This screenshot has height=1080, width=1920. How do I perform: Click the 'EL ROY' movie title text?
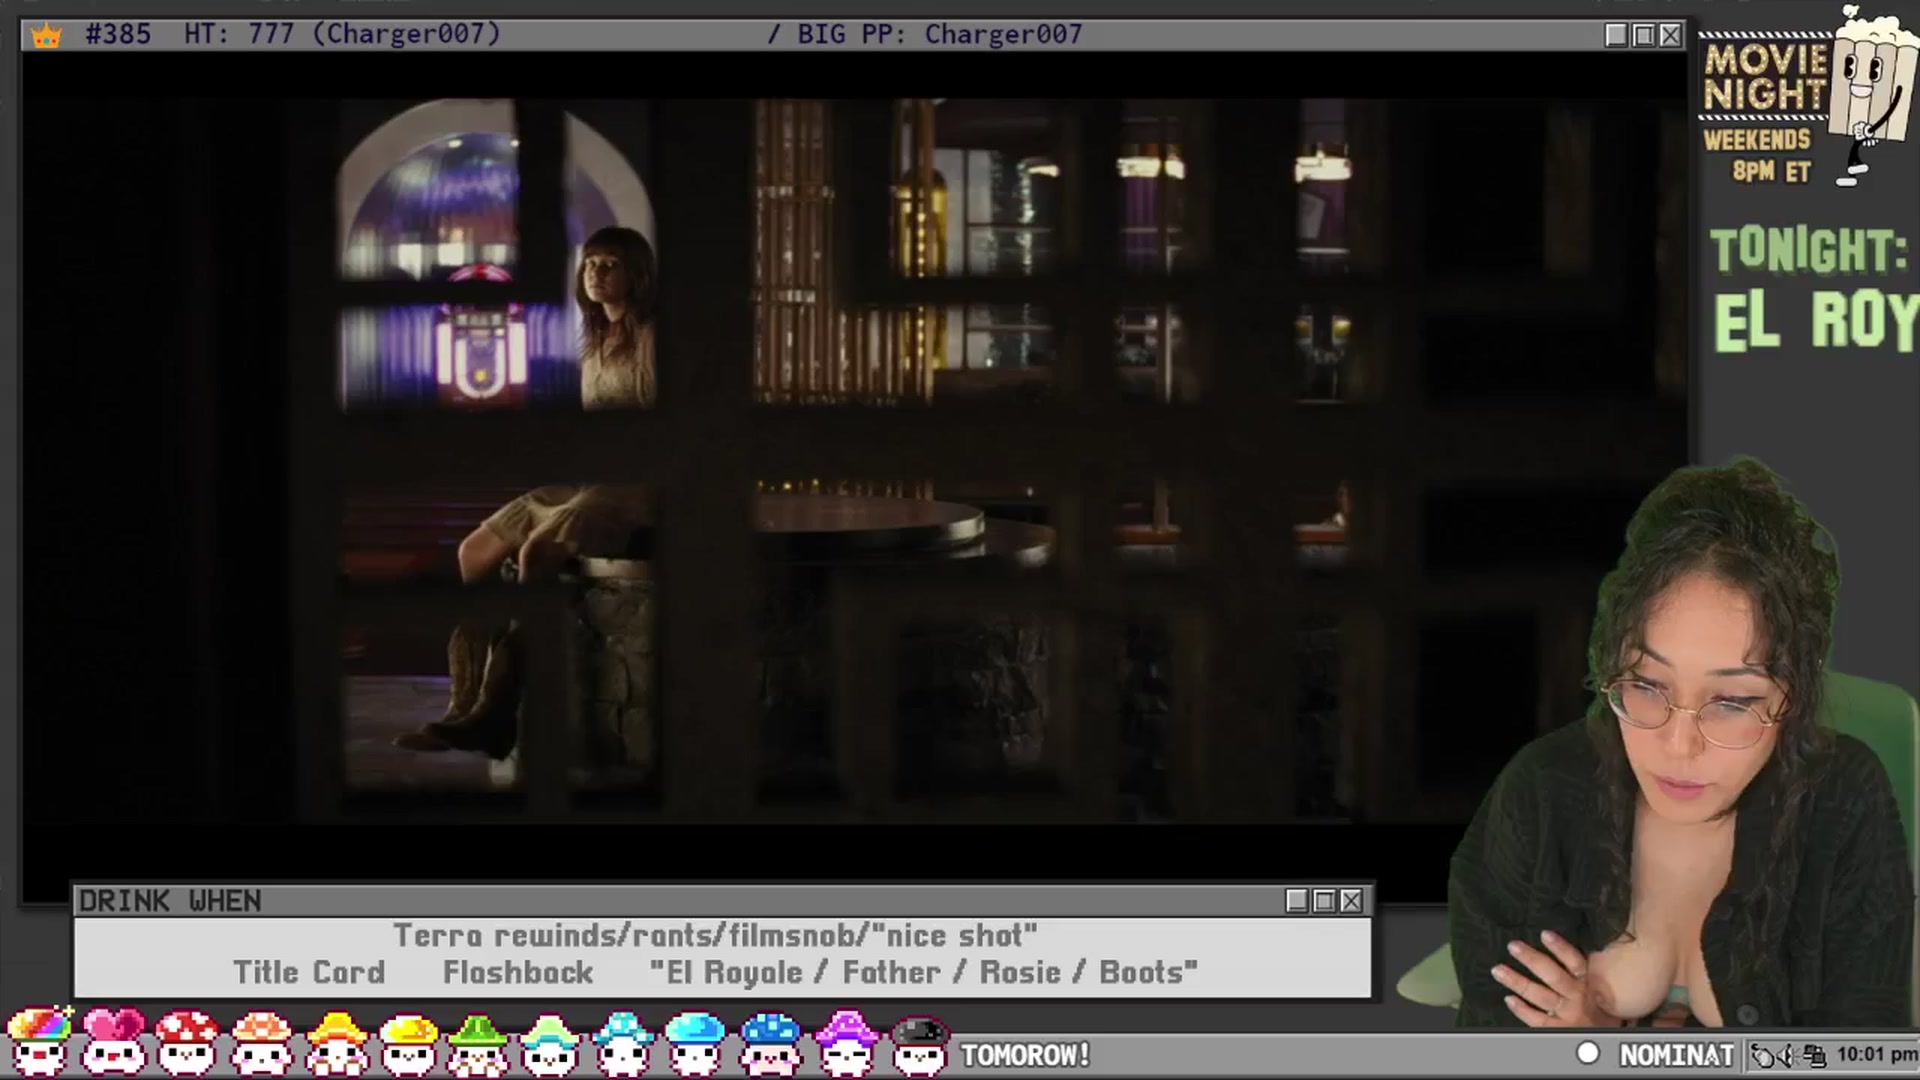[x=1816, y=320]
